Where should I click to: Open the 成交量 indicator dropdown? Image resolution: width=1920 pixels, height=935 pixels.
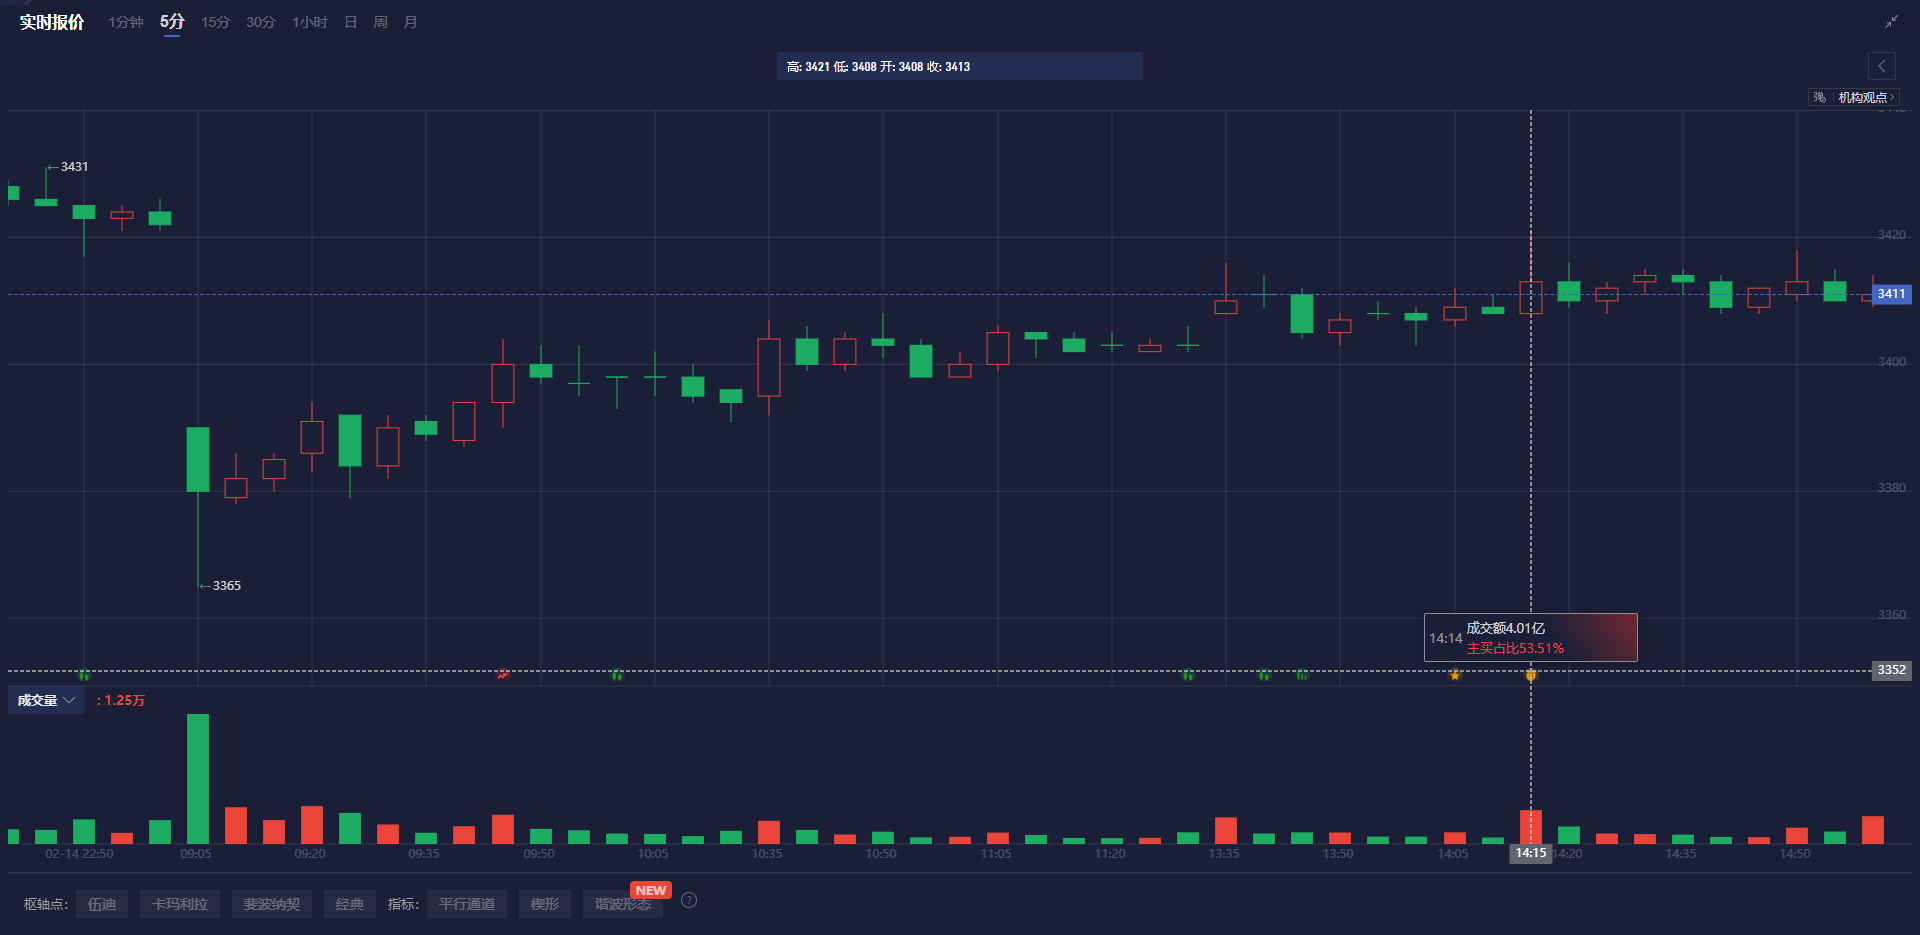(x=46, y=700)
